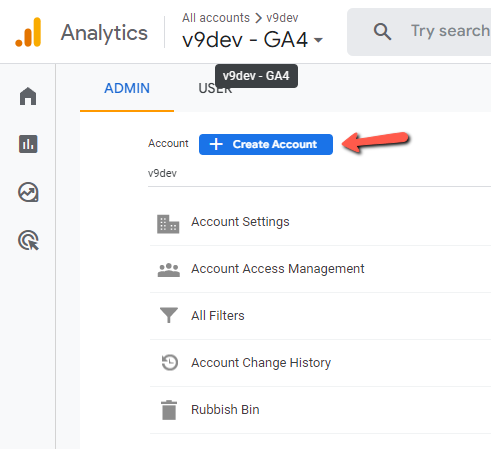Switch to the ADMIN tab
The width and height of the screenshot is (491, 449).
[x=127, y=88]
